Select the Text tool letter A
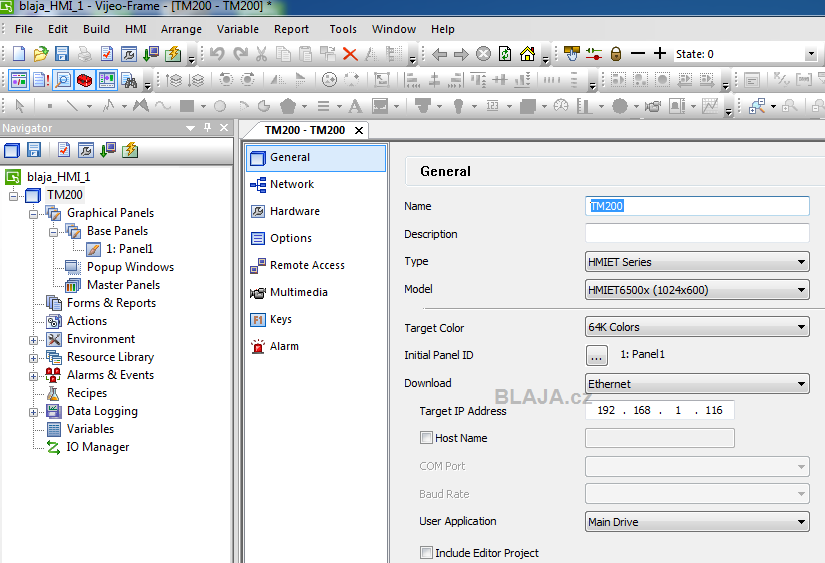The width and height of the screenshot is (825, 563). [355, 106]
